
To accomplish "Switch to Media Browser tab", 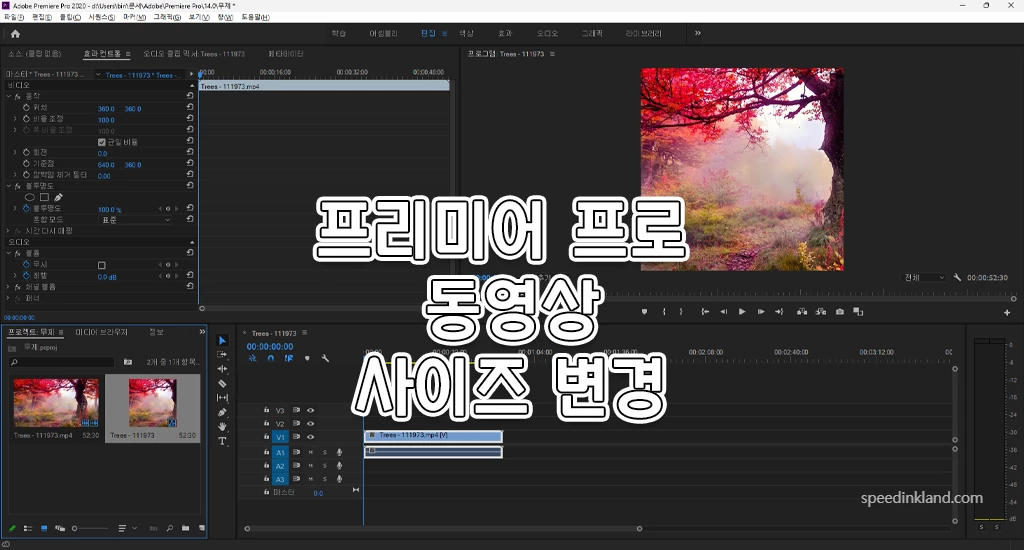I will click(x=101, y=332).
